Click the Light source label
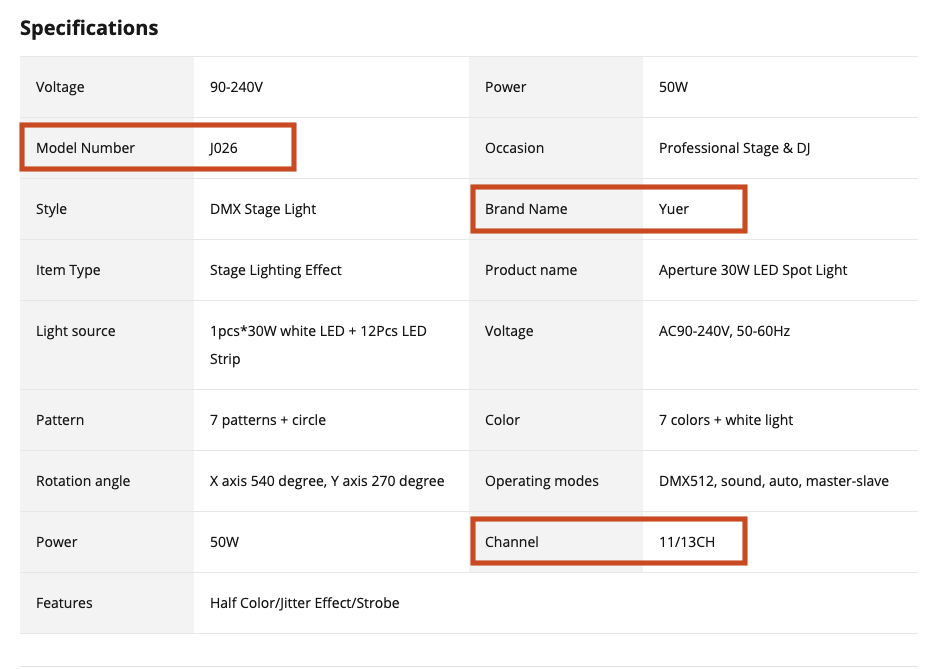 coord(76,331)
